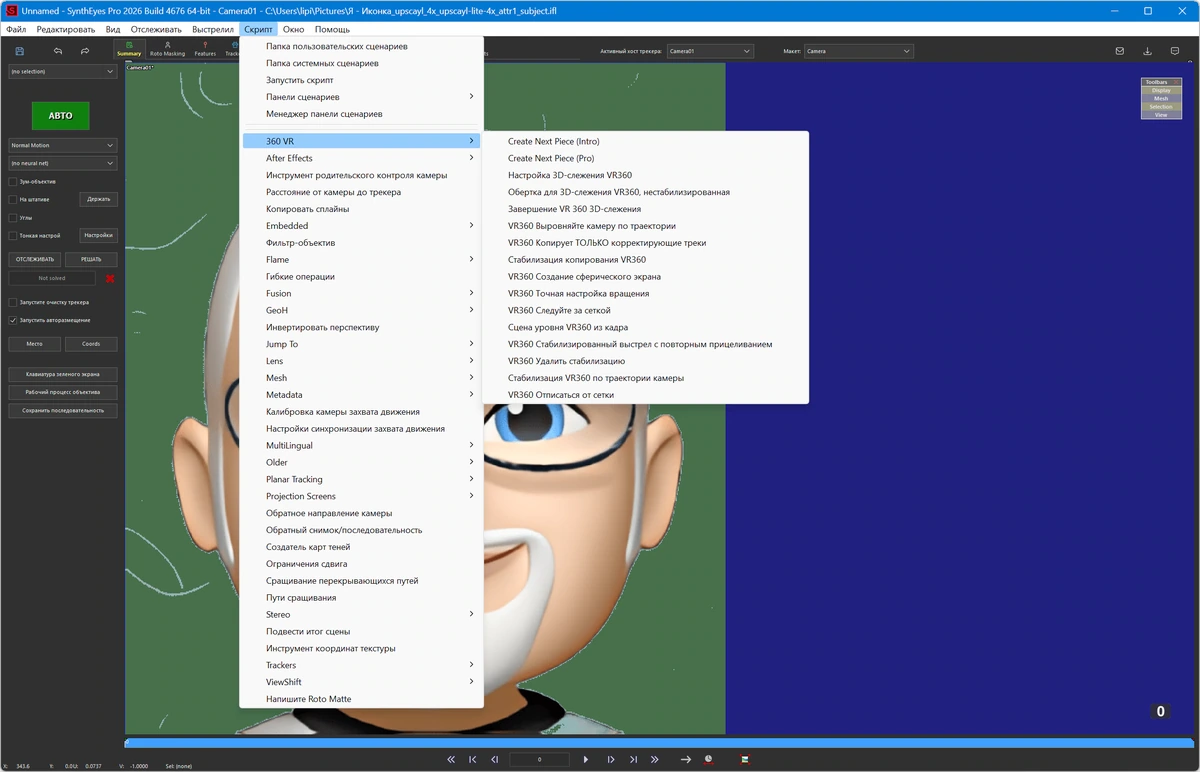Open the (no selection) dropdown
1200x772 pixels.
[63, 72]
